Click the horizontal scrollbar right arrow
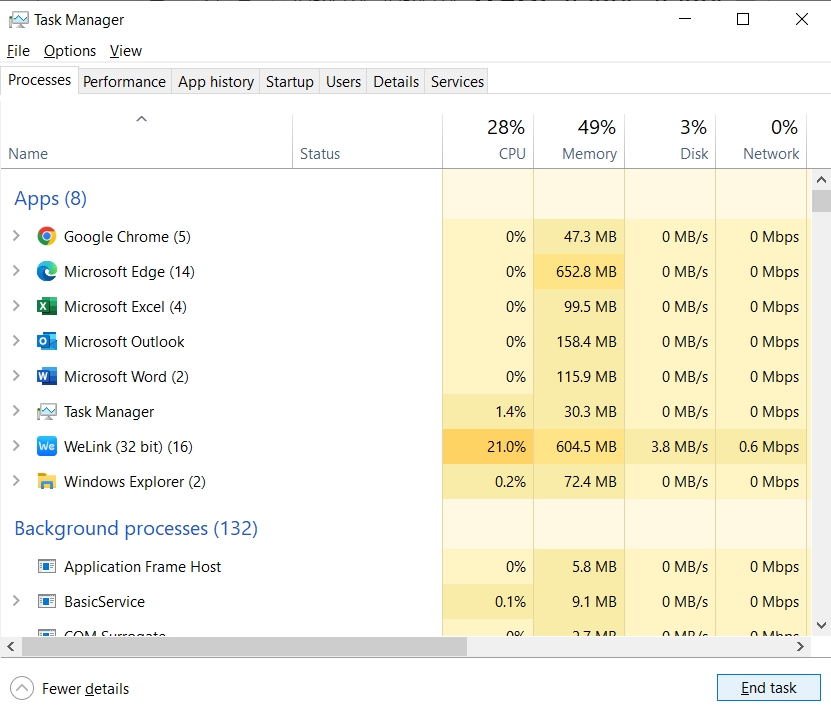 (800, 646)
